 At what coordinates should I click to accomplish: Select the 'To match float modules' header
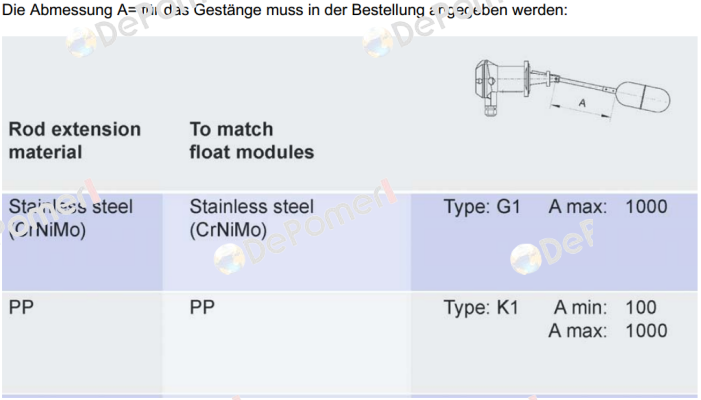pos(252,140)
